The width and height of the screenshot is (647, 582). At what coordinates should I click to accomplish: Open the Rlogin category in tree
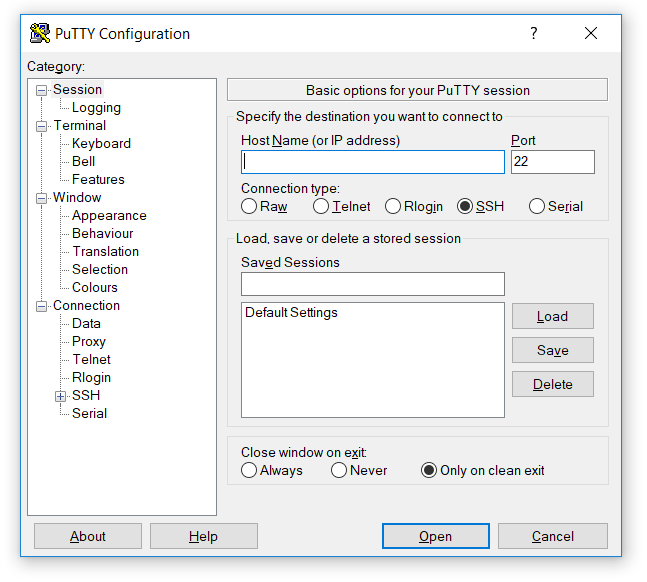pyautogui.click(x=91, y=378)
